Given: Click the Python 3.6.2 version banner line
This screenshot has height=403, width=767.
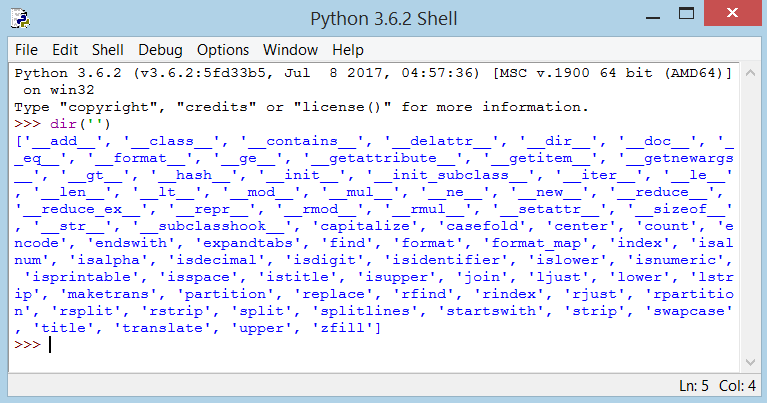Looking at the screenshot, I should click(x=373, y=73).
